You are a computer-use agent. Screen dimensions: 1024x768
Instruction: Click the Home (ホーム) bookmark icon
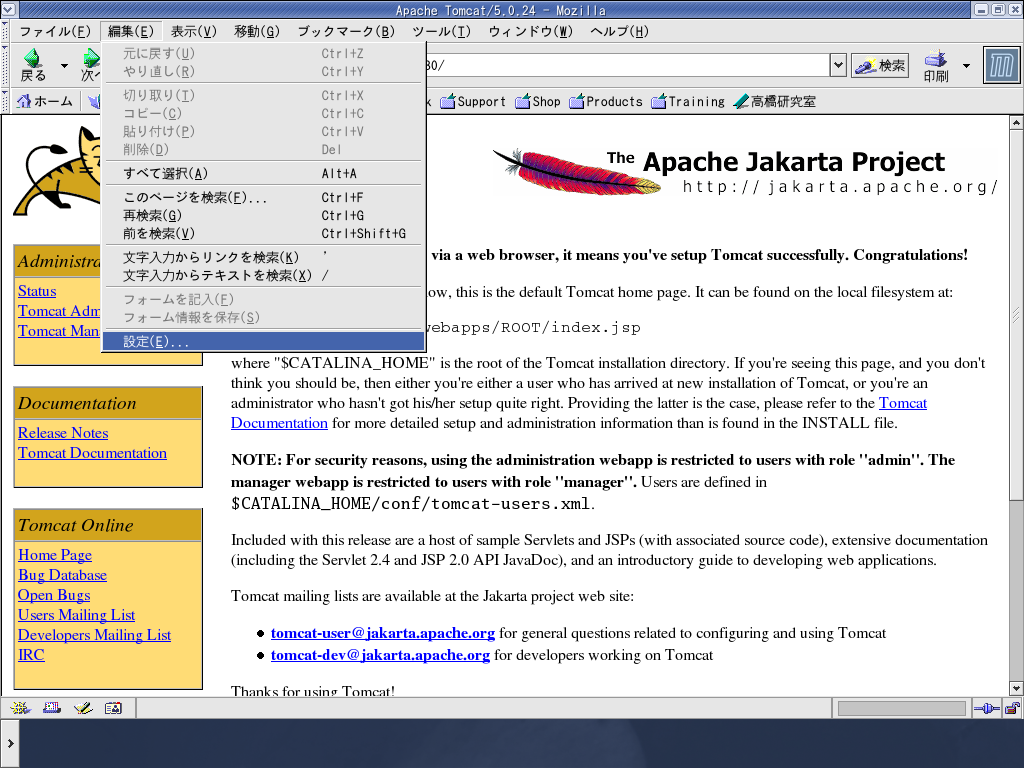pyautogui.click(x=44, y=101)
